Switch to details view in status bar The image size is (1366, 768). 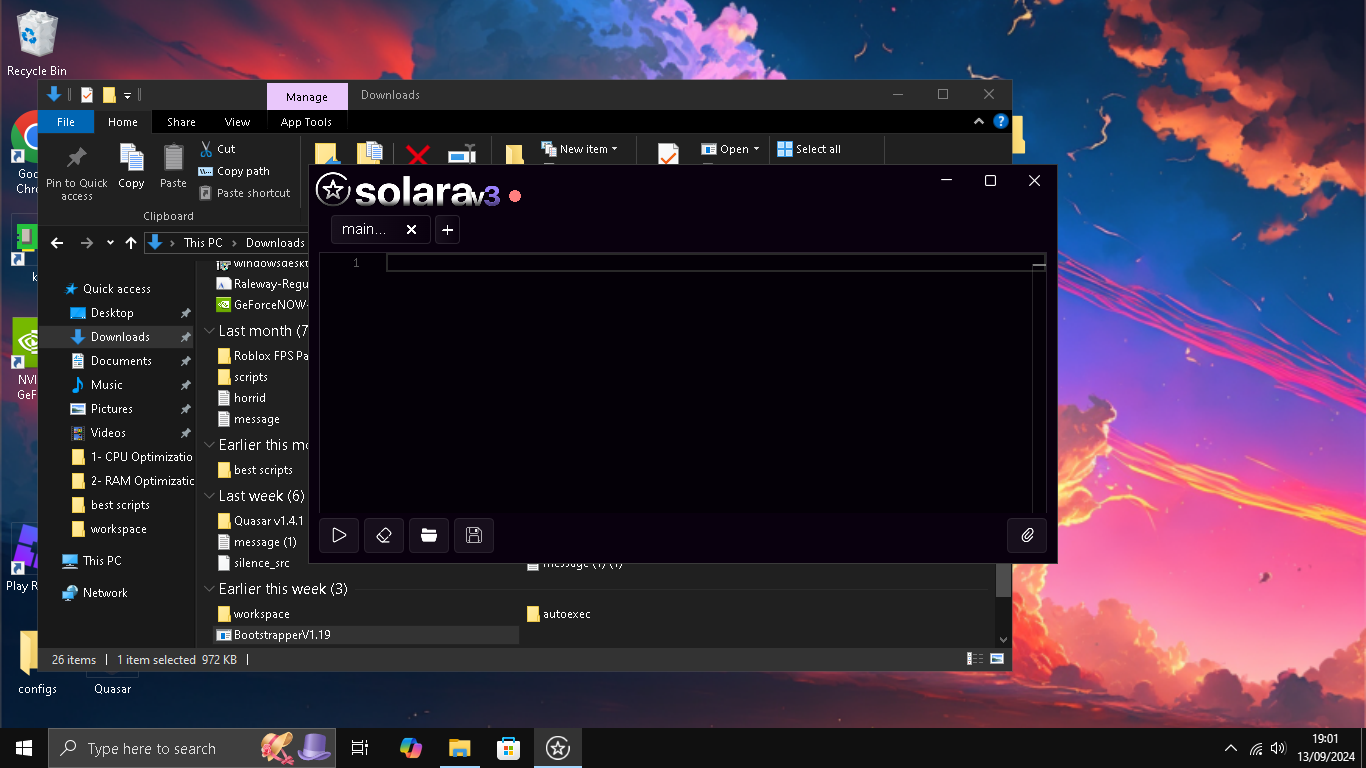(x=975, y=659)
